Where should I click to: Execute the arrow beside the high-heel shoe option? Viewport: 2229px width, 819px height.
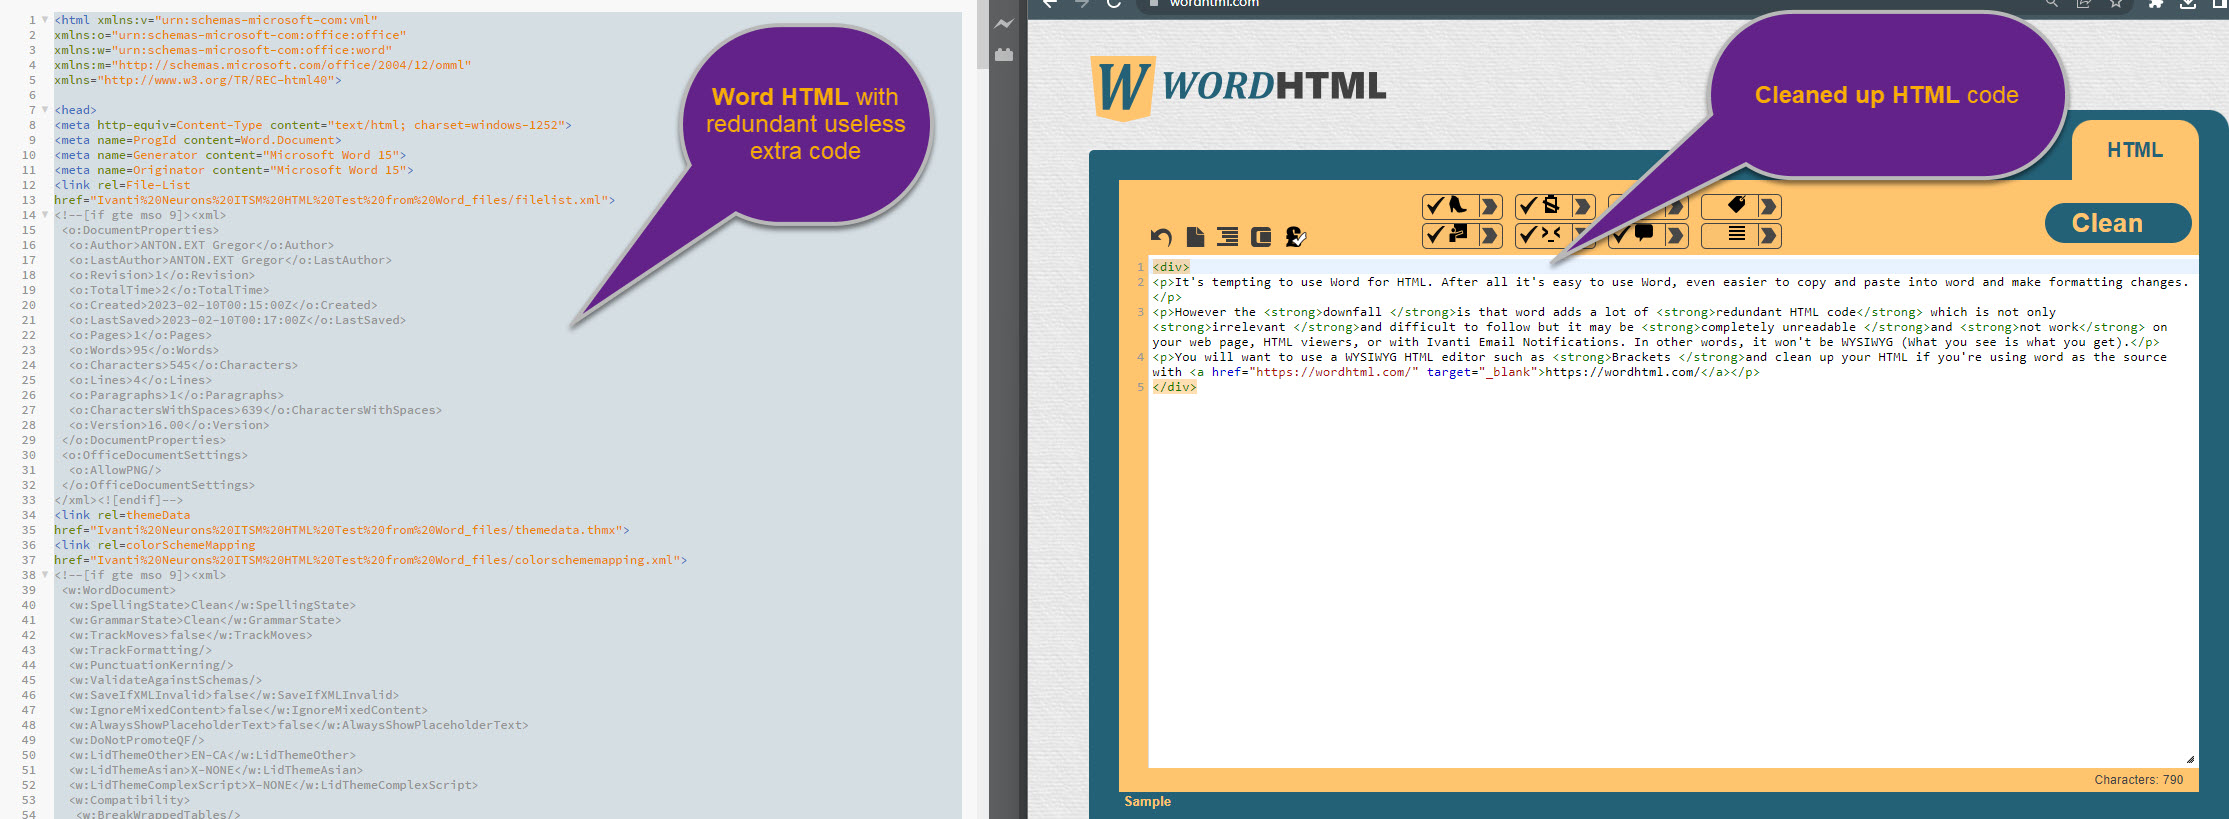[1489, 206]
